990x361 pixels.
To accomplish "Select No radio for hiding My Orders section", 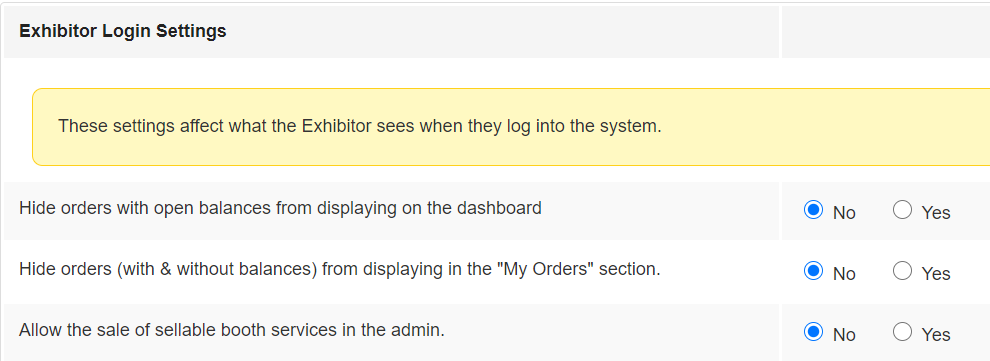I will 813,271.
